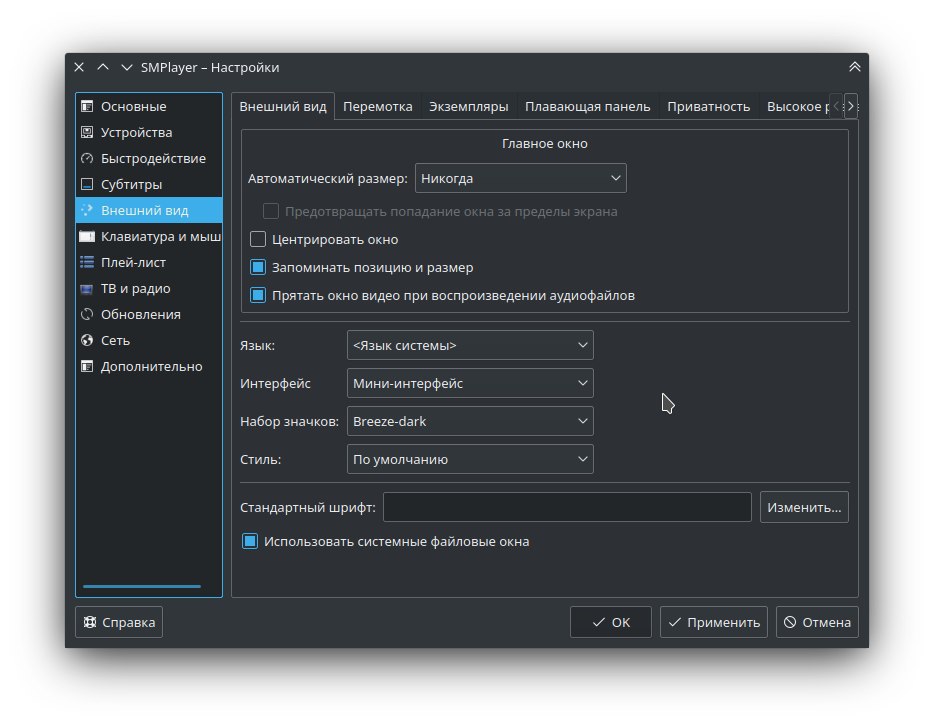Screen dimensions: 934x725
Task: Select the Обновления refresh icon
Action: pyautogui.click(x=87, y=315)
